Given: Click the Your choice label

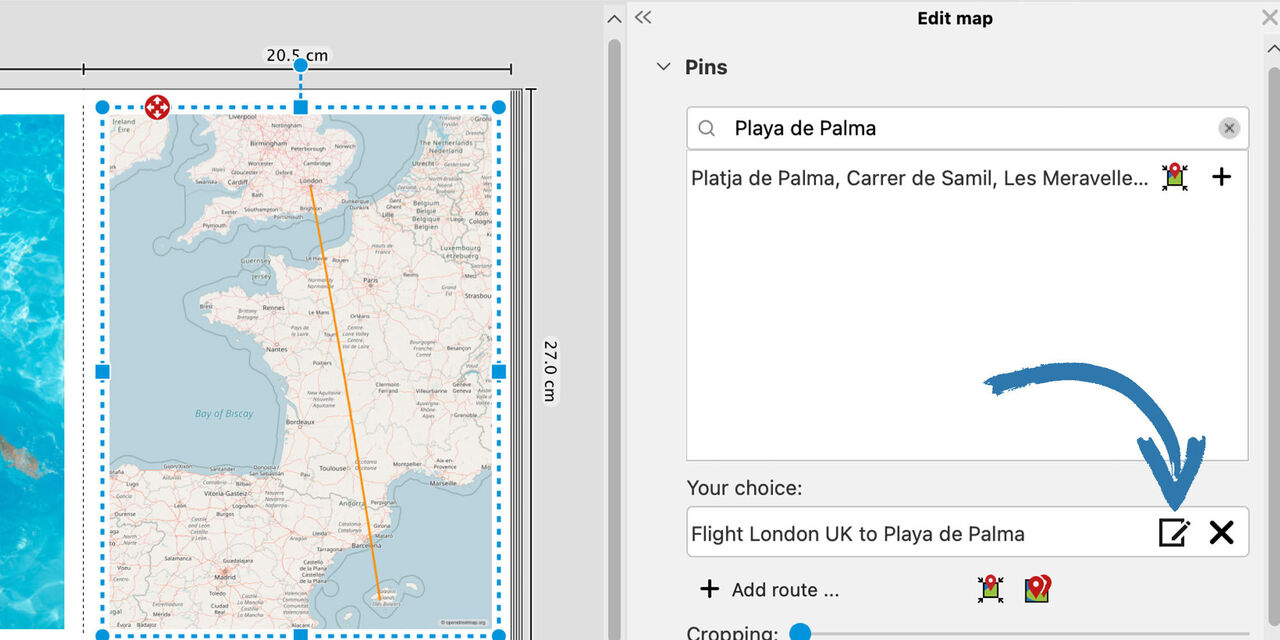Looking at the screenshot, I should point(744,488).
